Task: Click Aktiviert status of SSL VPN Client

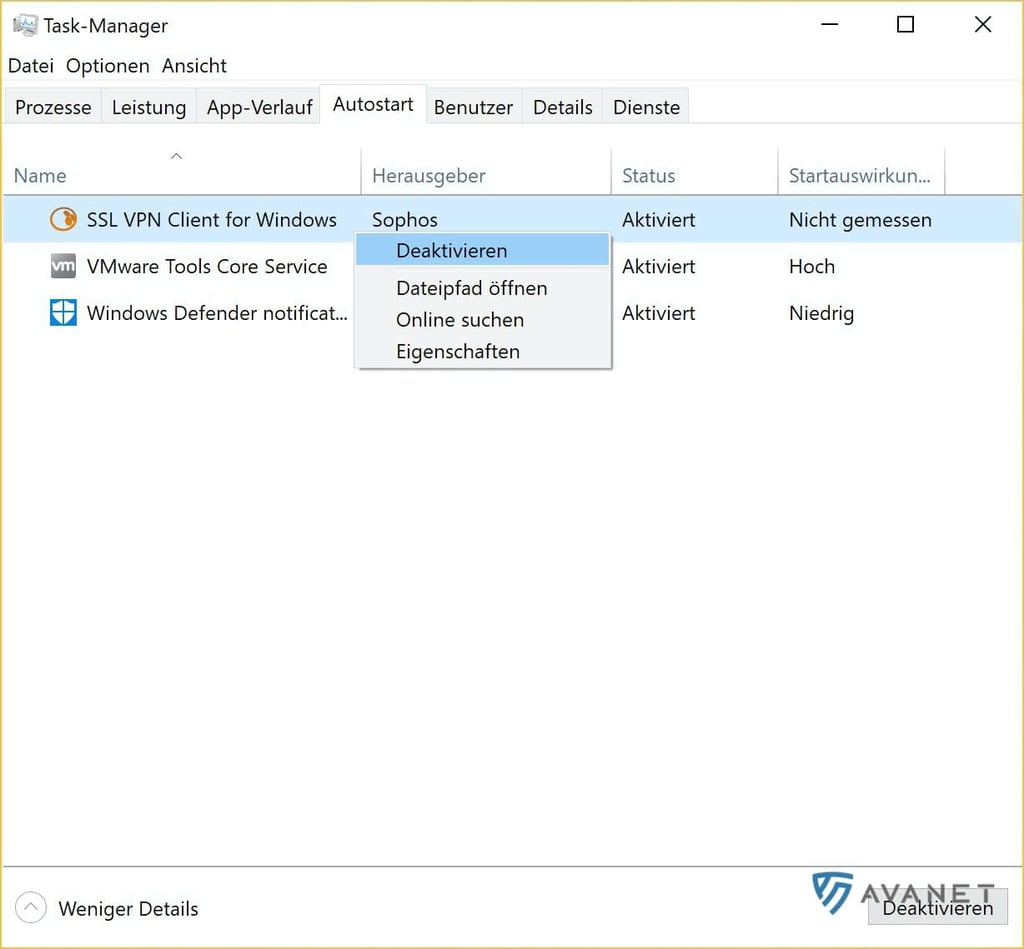Action: pos(658,219)
